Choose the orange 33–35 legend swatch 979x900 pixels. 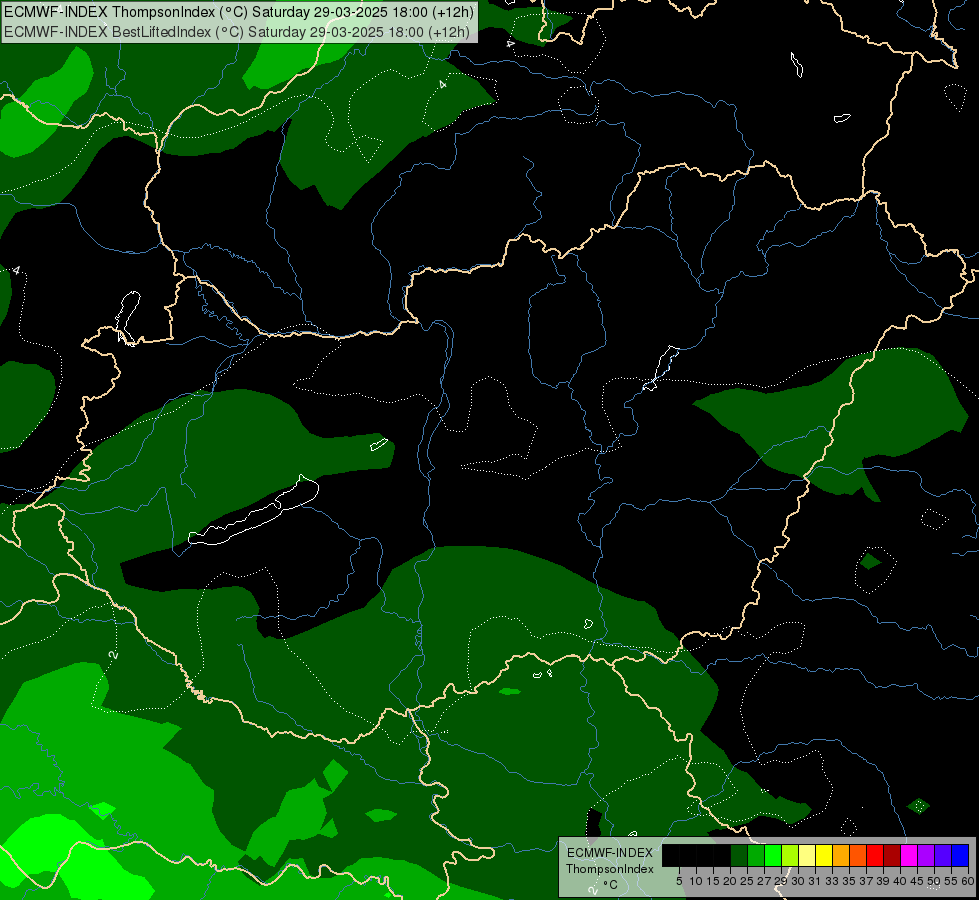[x=841, y=855]
